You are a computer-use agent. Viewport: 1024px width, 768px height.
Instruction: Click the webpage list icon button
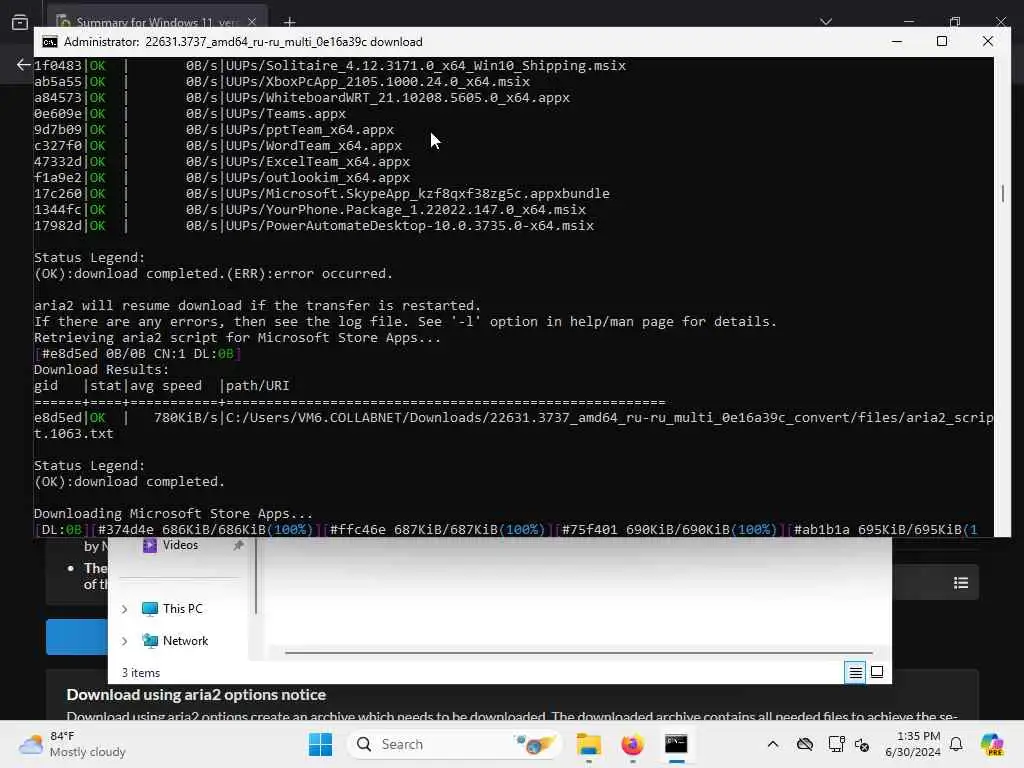coord(961,583)
